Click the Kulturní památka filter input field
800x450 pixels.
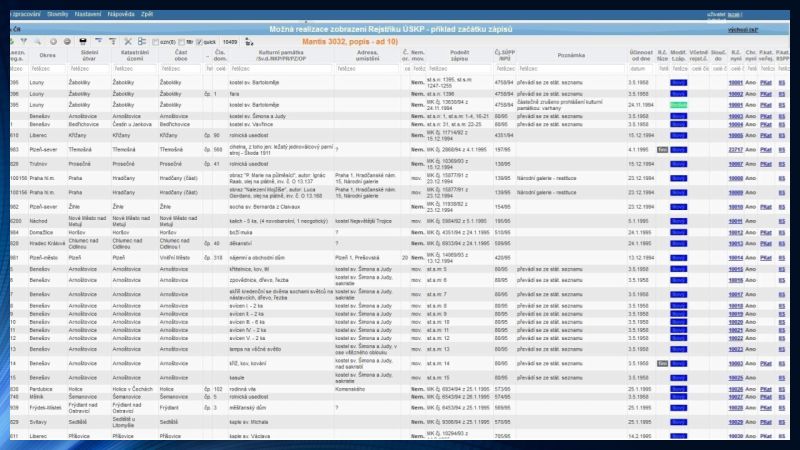tap(281, 68)
